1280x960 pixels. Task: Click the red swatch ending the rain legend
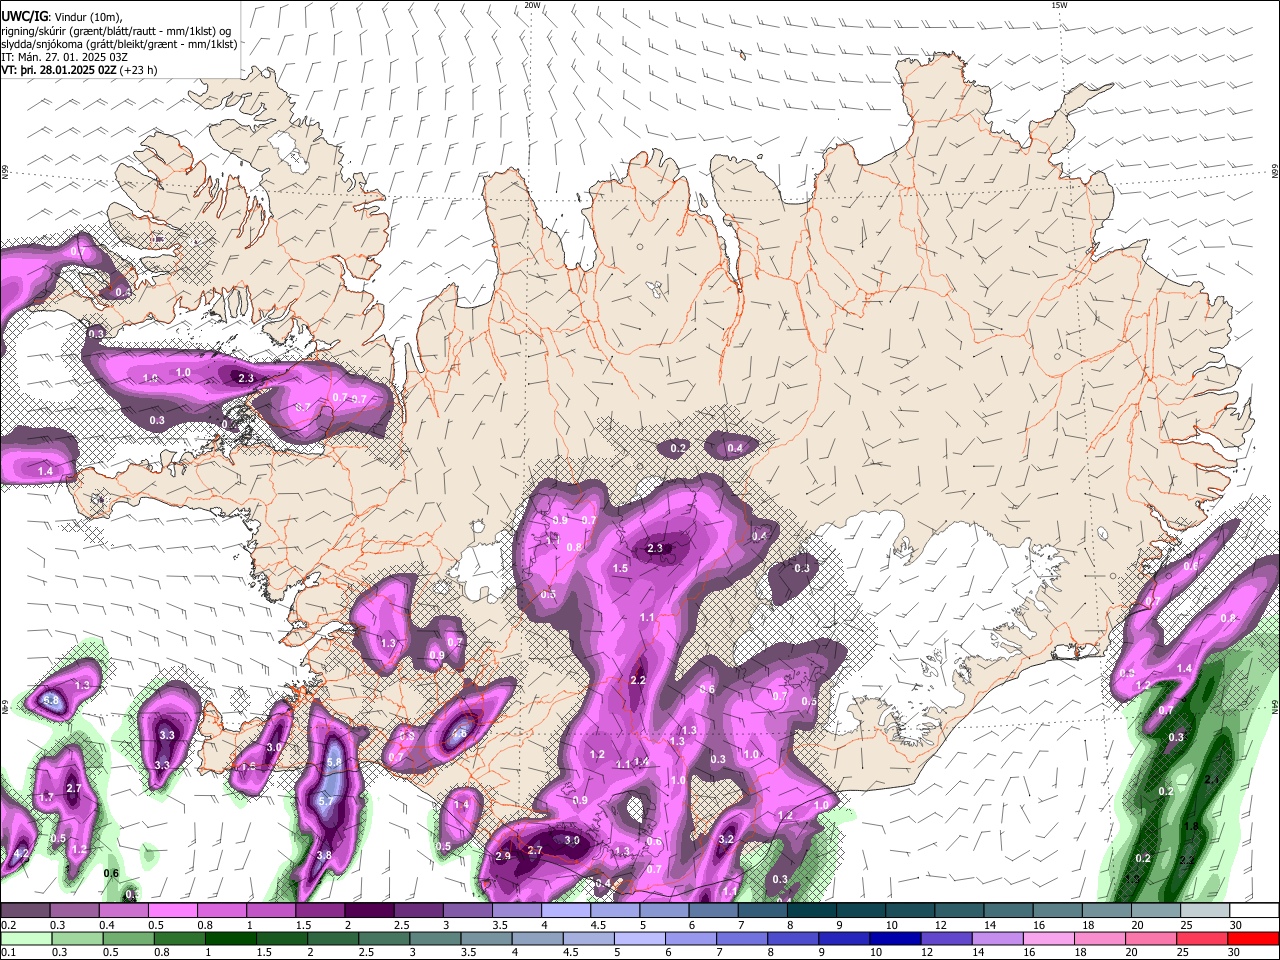[x=1253, y=938]
